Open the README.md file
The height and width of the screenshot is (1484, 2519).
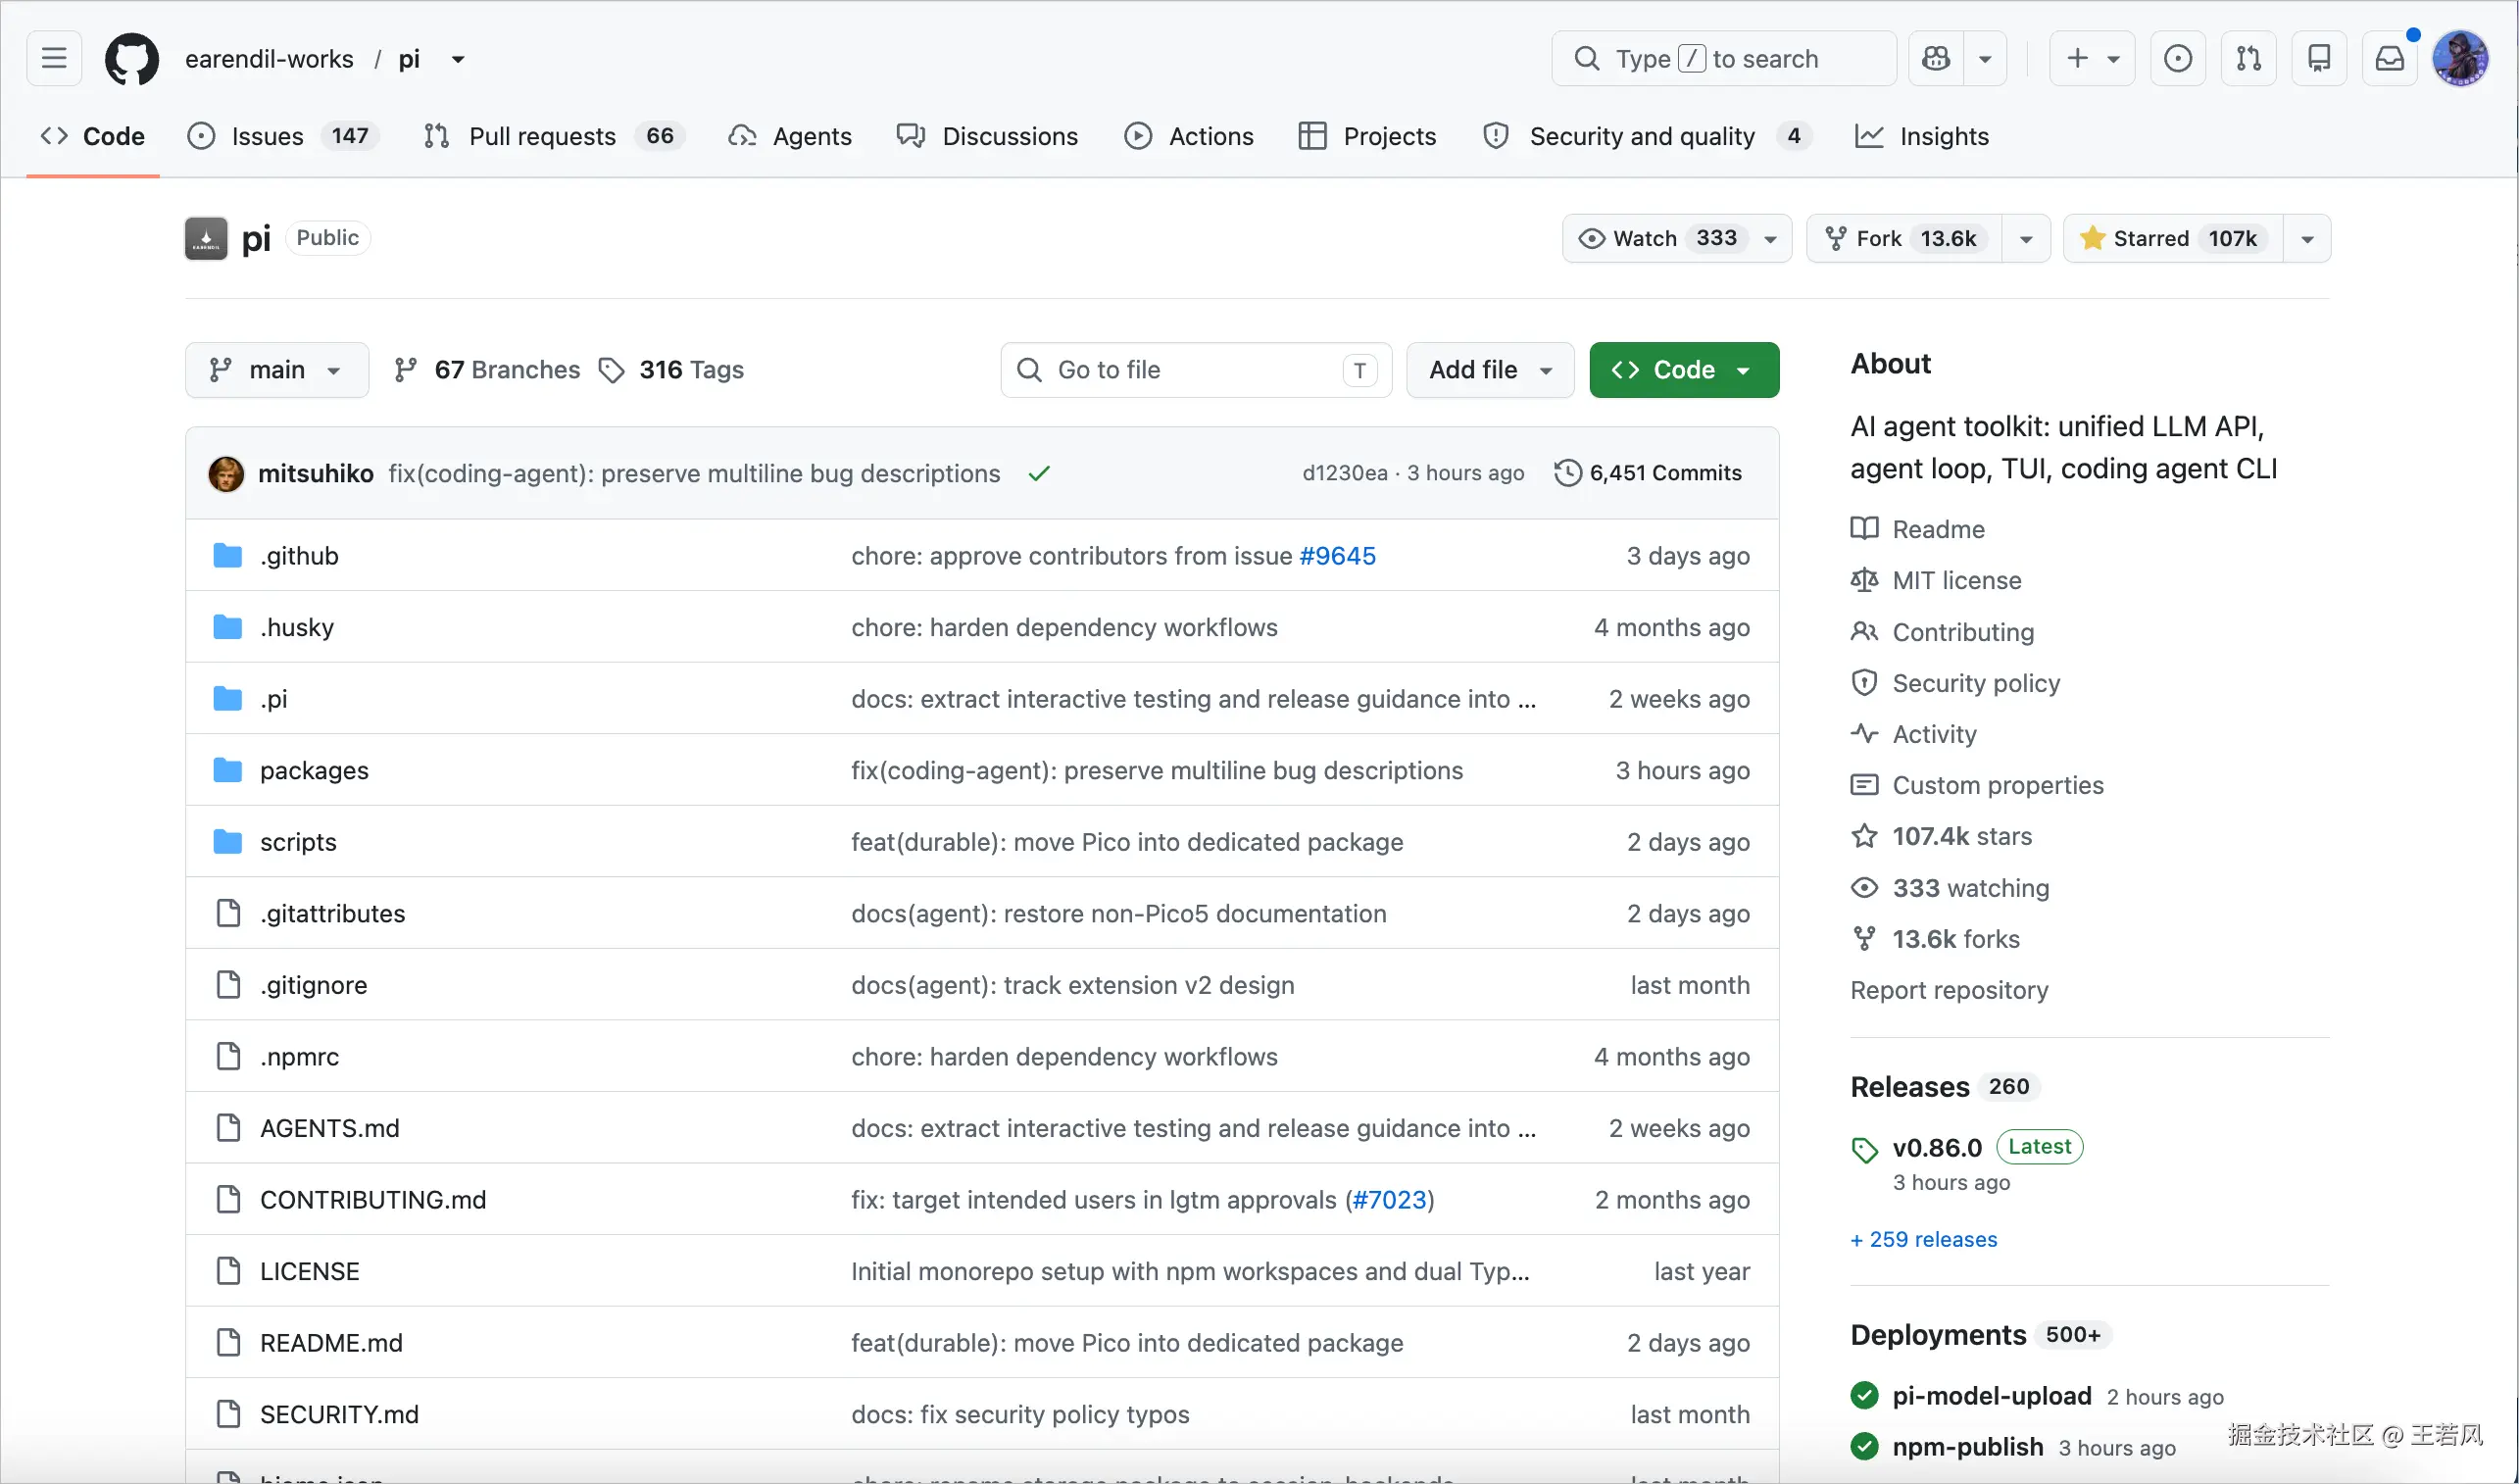(331, 1343)
